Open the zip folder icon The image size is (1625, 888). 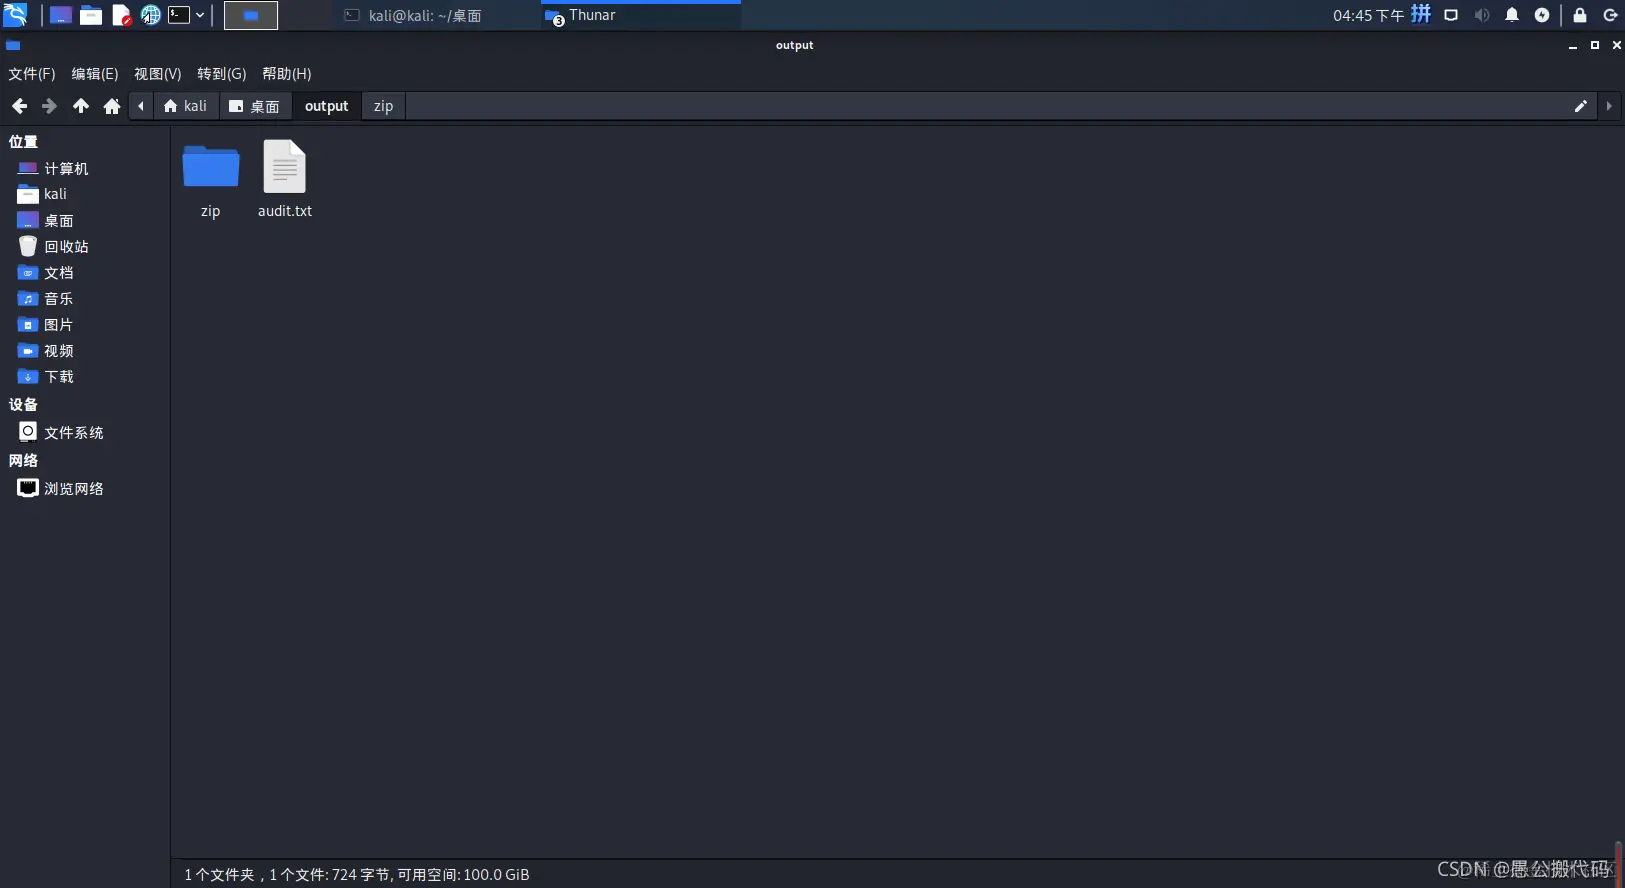[210, 167]
